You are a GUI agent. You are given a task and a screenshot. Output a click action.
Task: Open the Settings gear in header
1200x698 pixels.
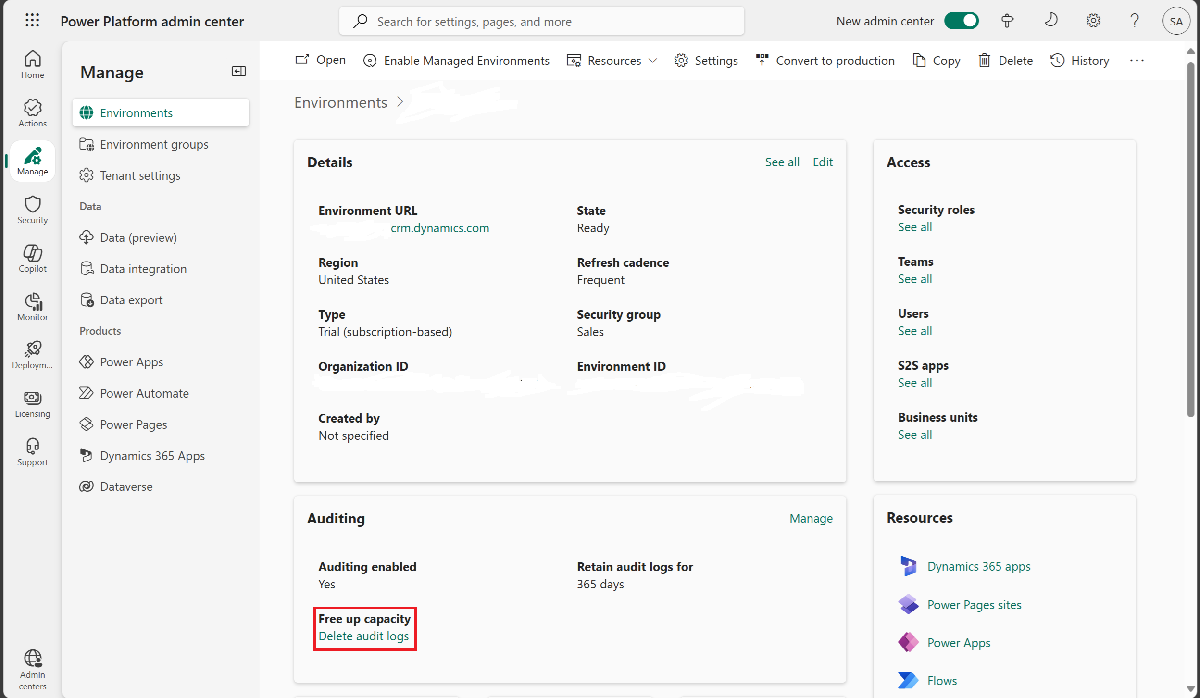click(1094, 21)
